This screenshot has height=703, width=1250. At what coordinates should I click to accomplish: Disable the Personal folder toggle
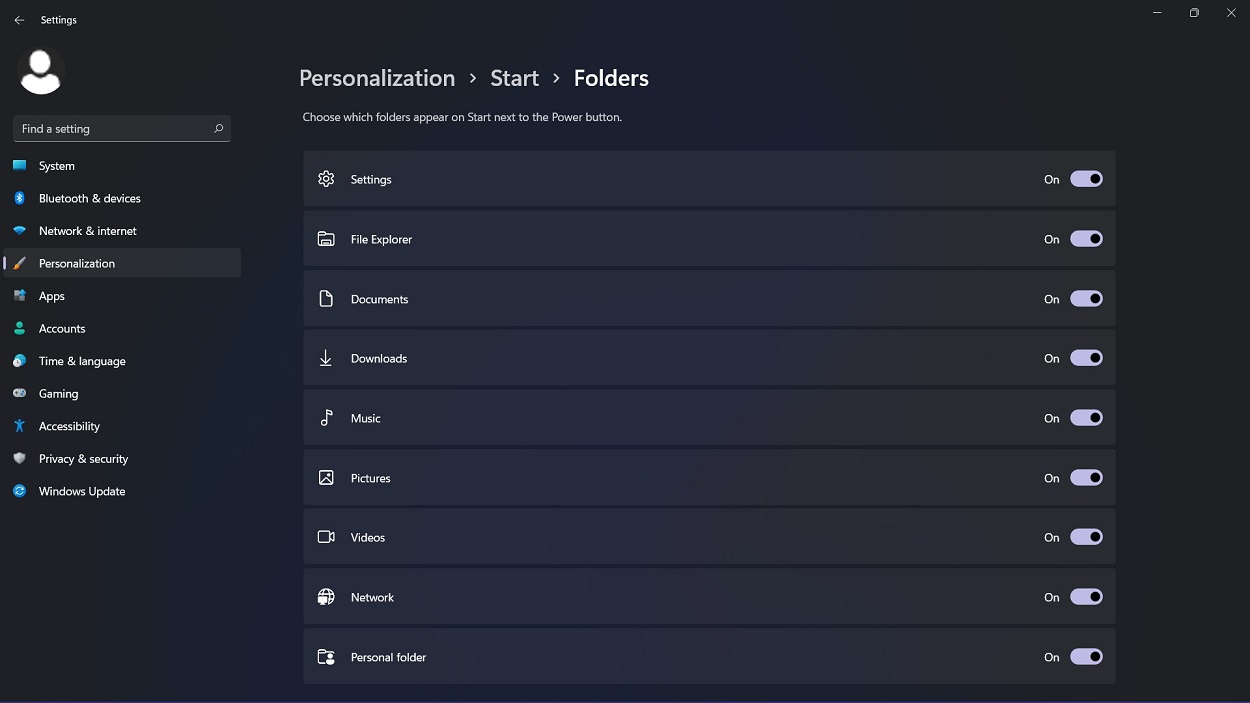click(x=1087, y=657)
